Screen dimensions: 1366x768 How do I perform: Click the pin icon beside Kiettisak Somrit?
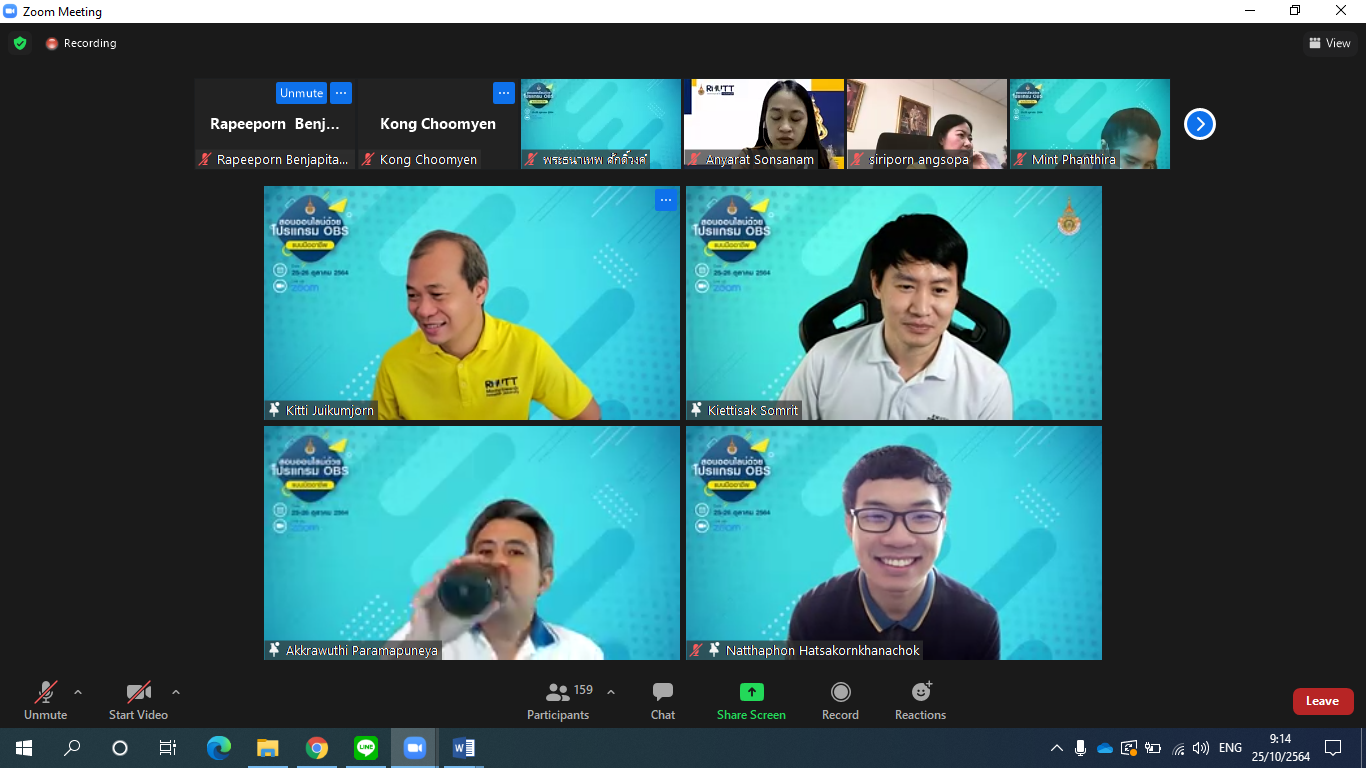click(696, 410)
